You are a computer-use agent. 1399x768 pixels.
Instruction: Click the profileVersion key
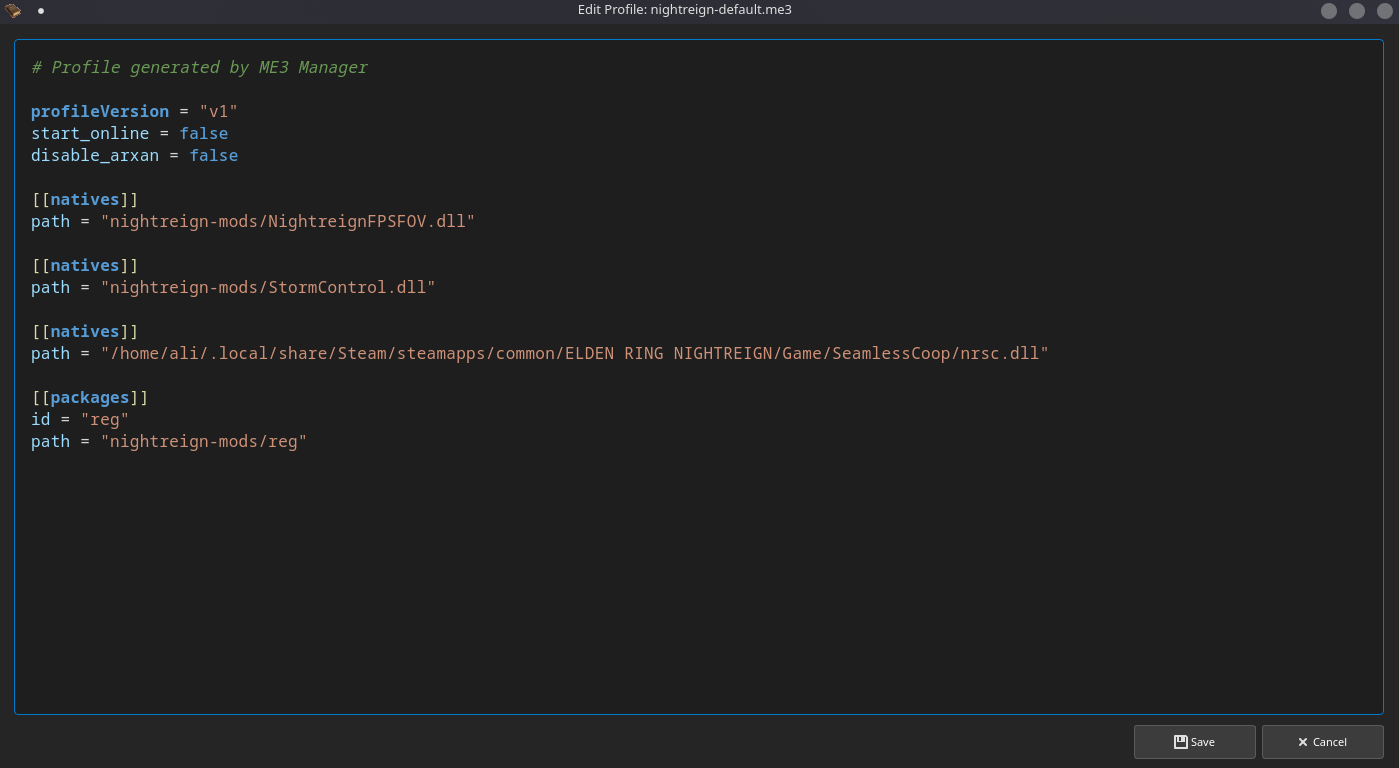pos(100,111)
